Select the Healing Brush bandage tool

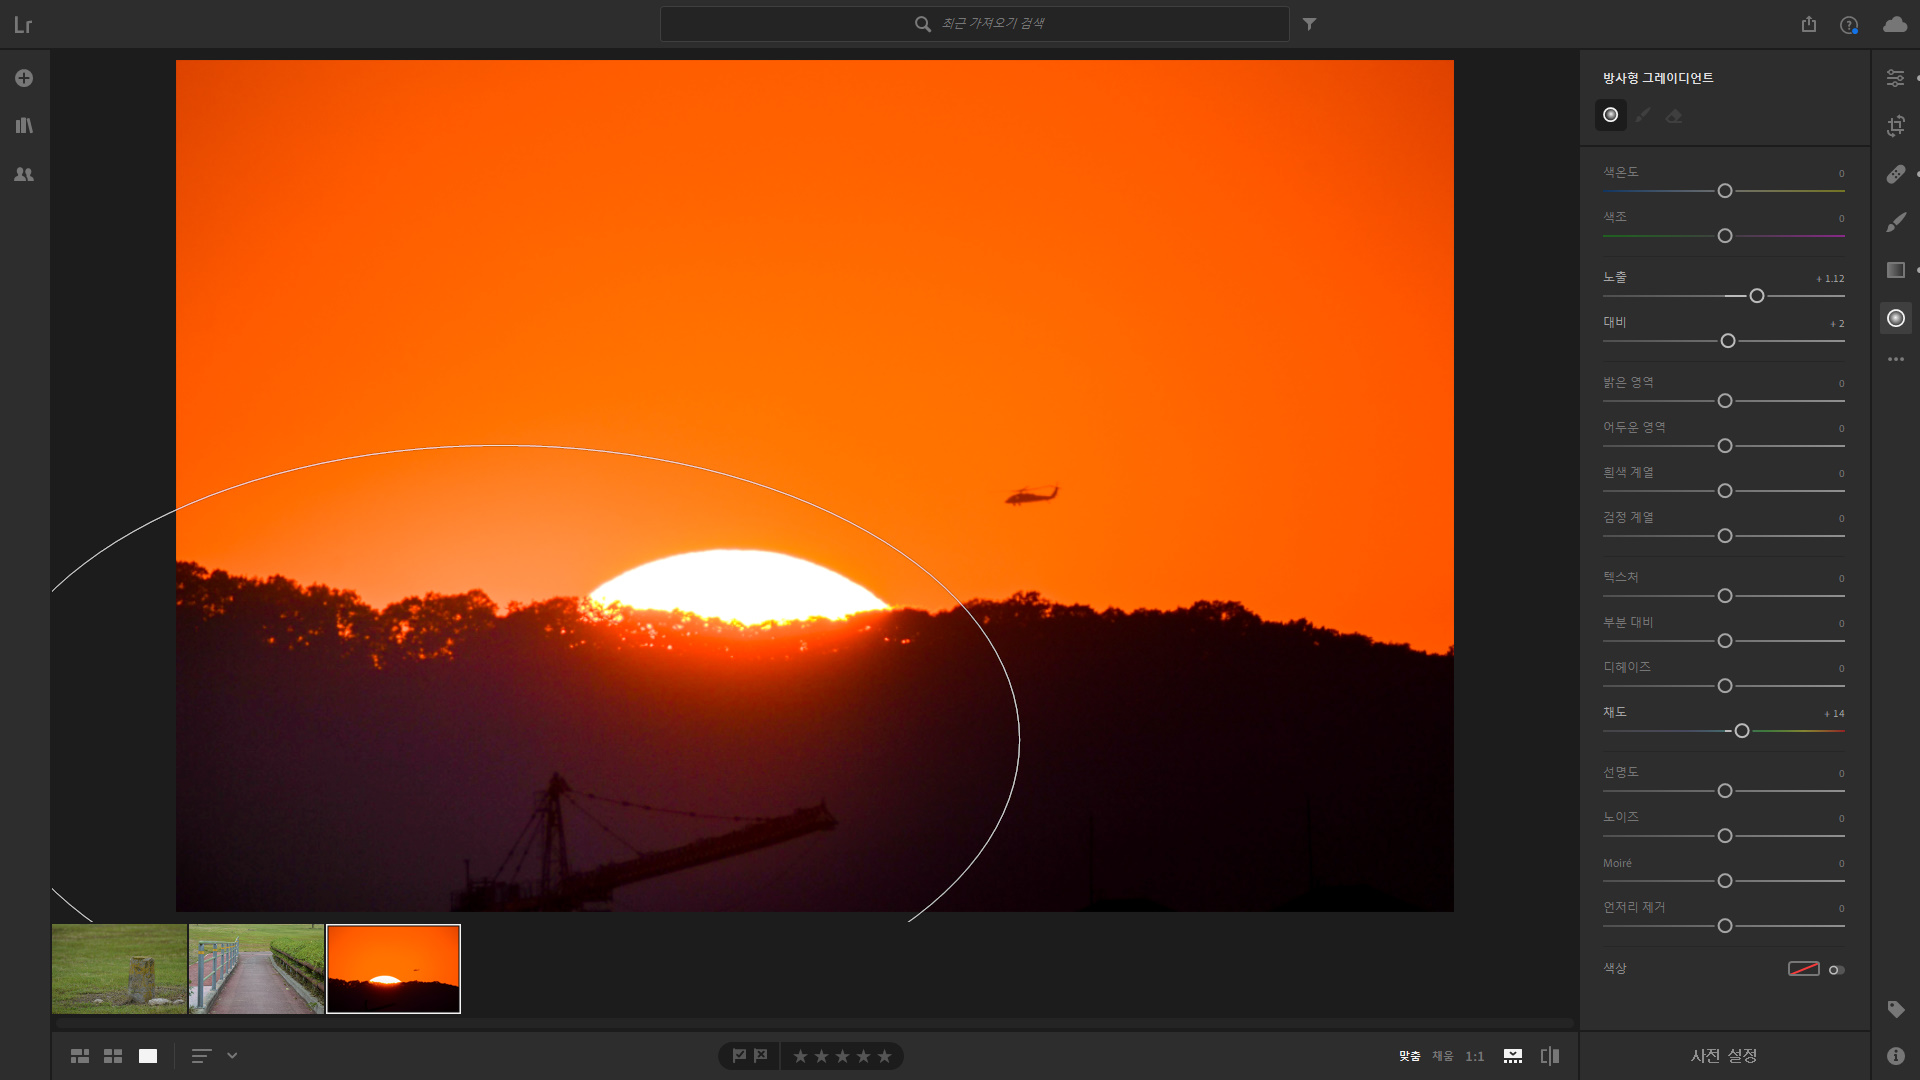point(1895,174)
